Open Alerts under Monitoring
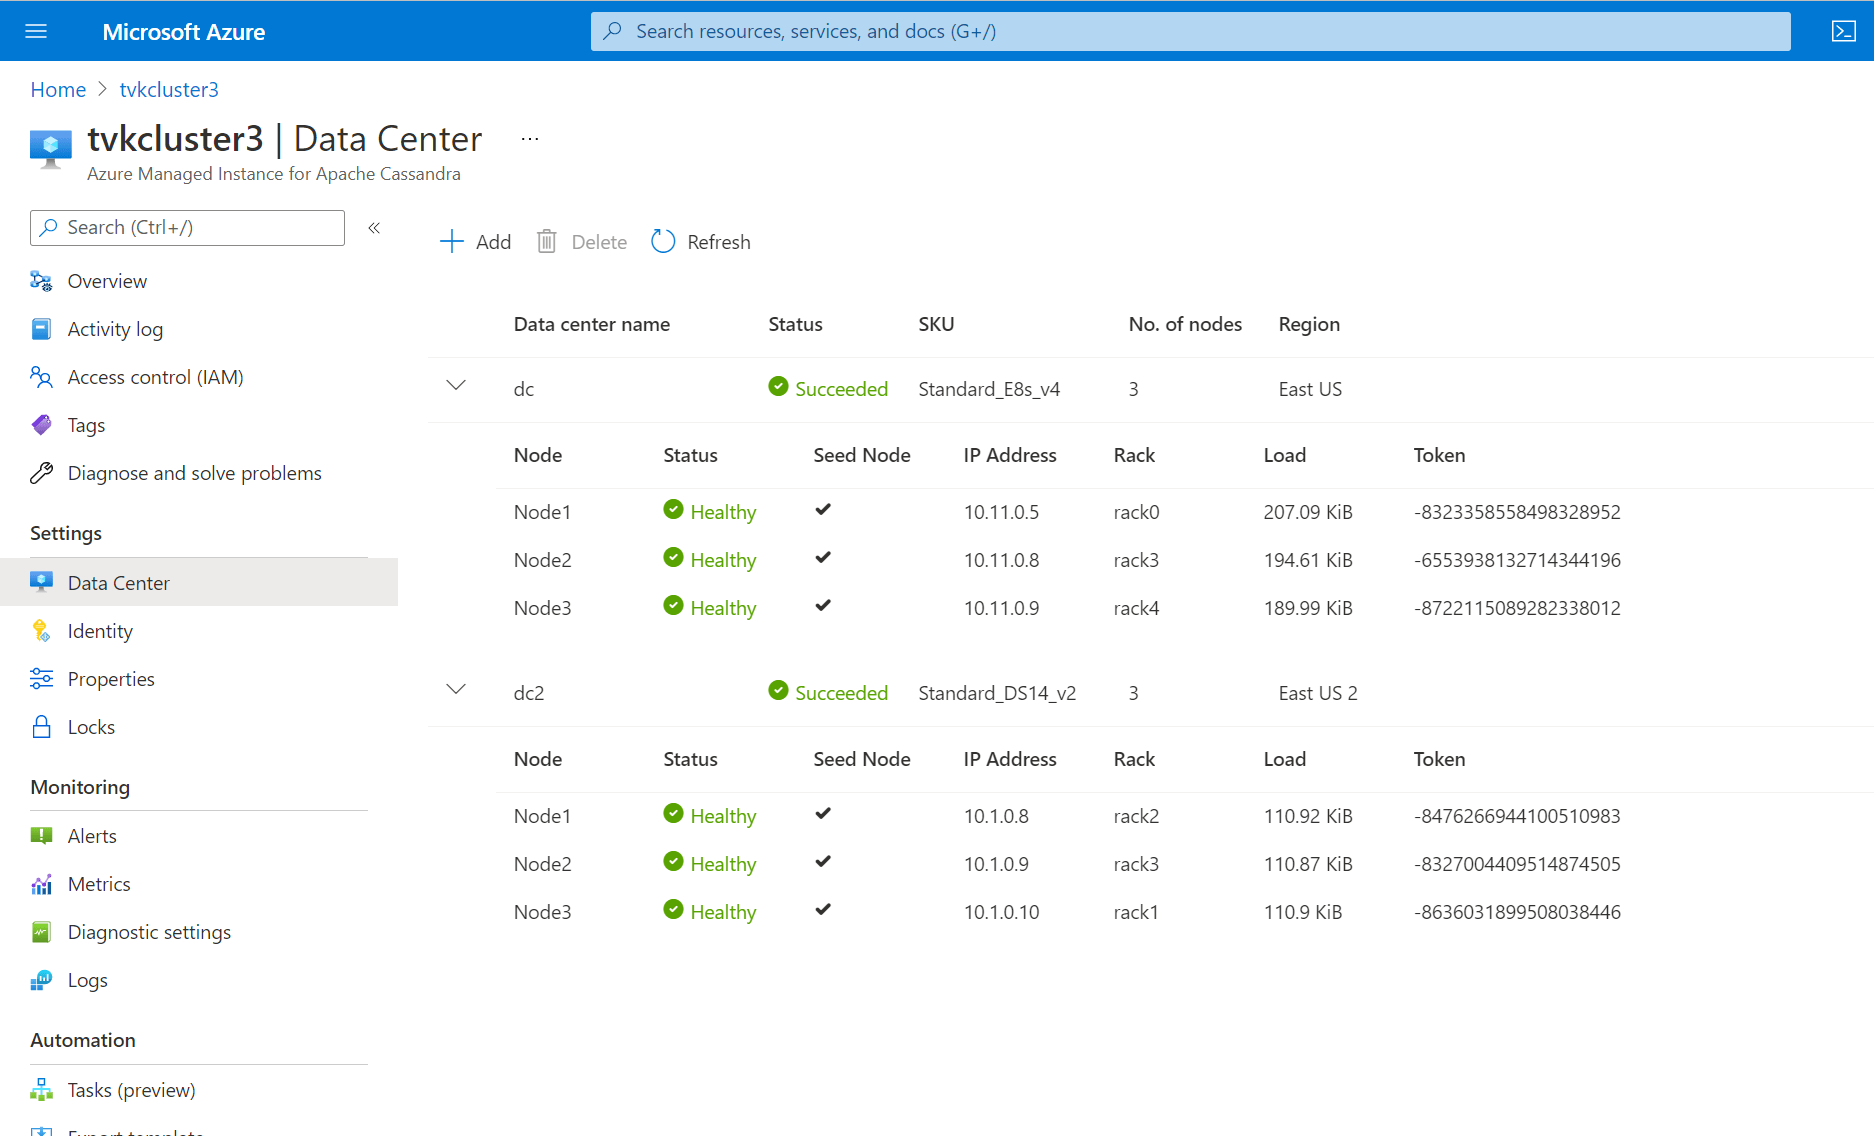 (x=91, y=835)
